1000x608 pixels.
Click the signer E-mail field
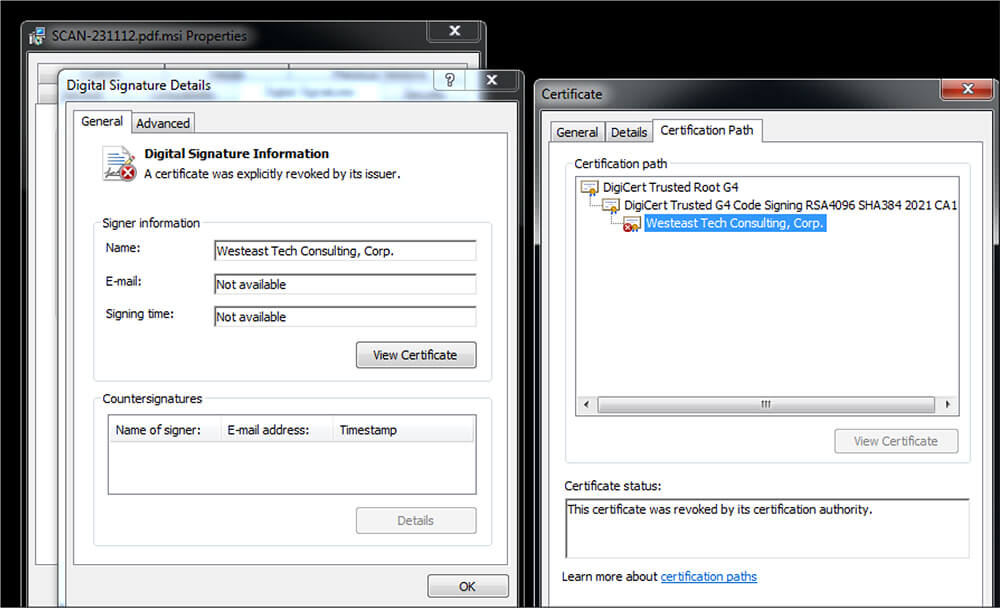pyautogui.click(x=345, y=285)
